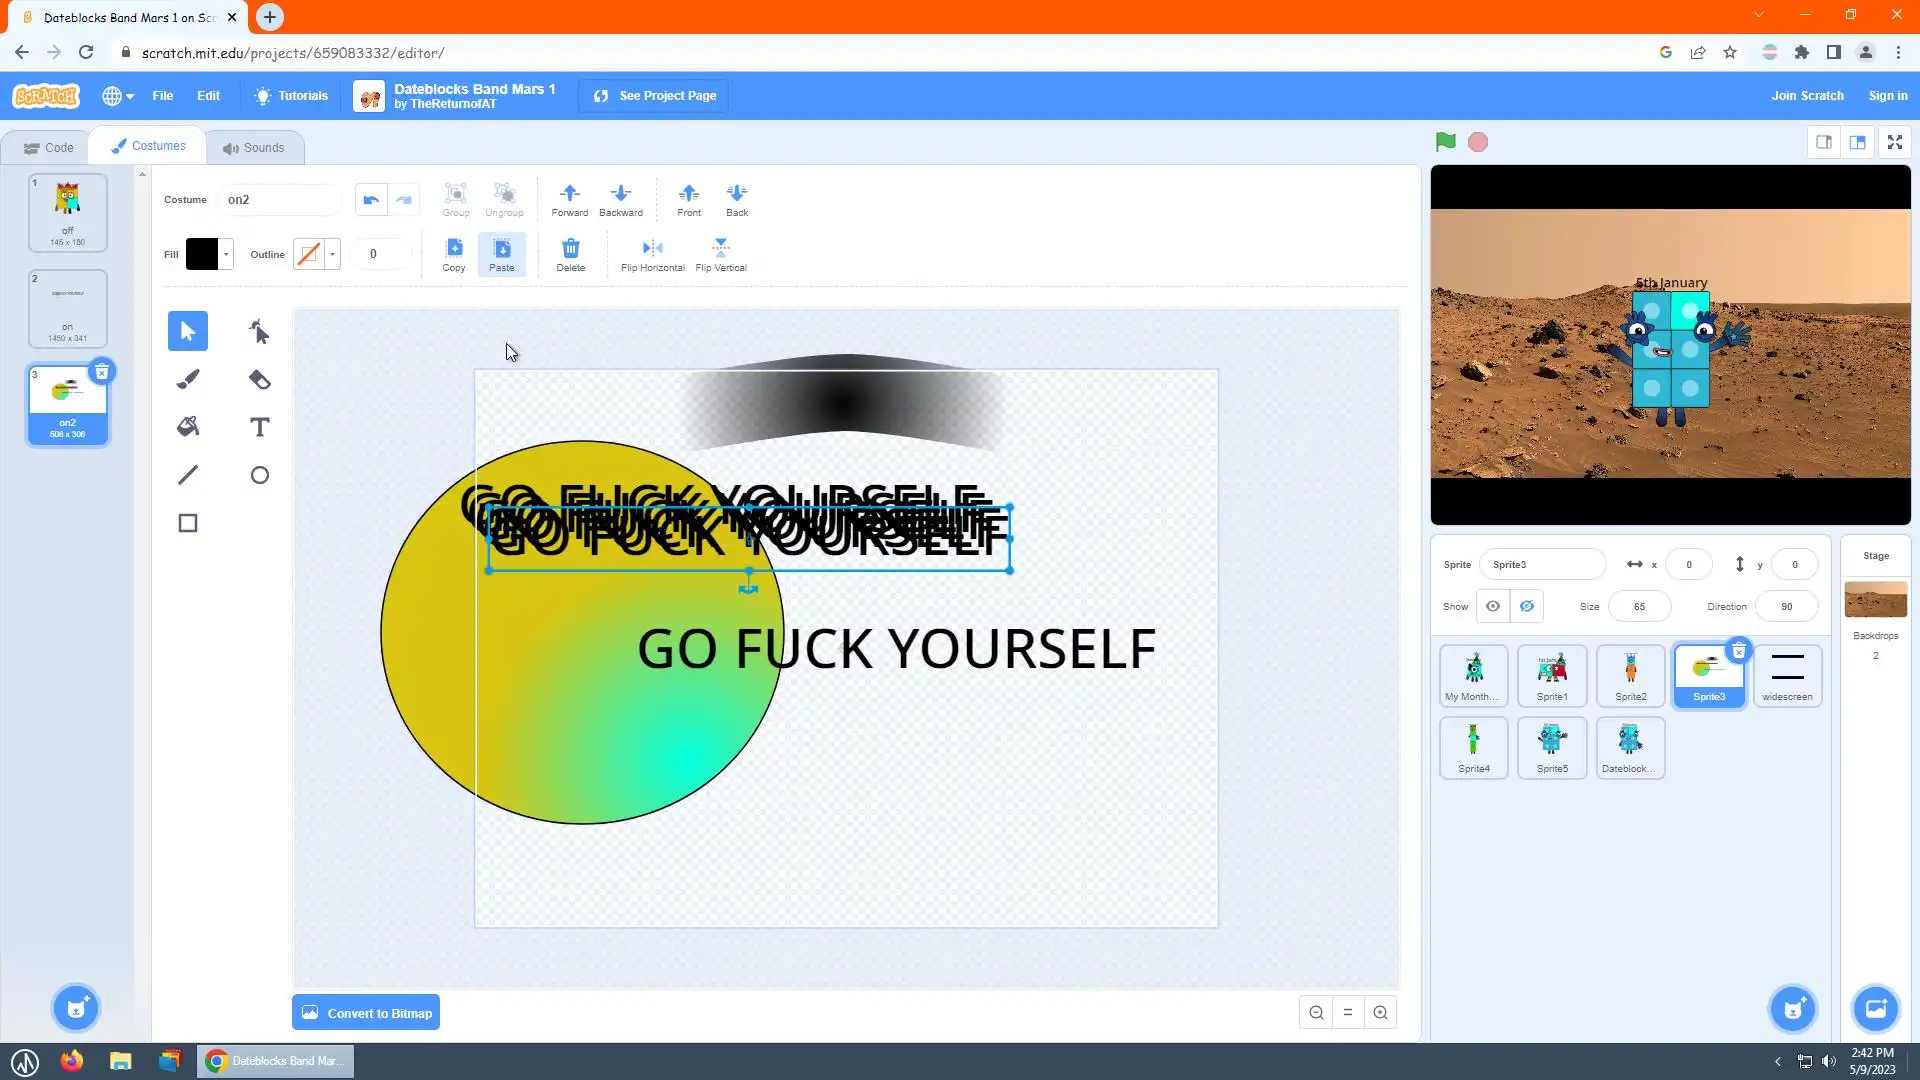
Task: Expand the language globe menu
Action: pyautogui.click(x=117, y=96)
